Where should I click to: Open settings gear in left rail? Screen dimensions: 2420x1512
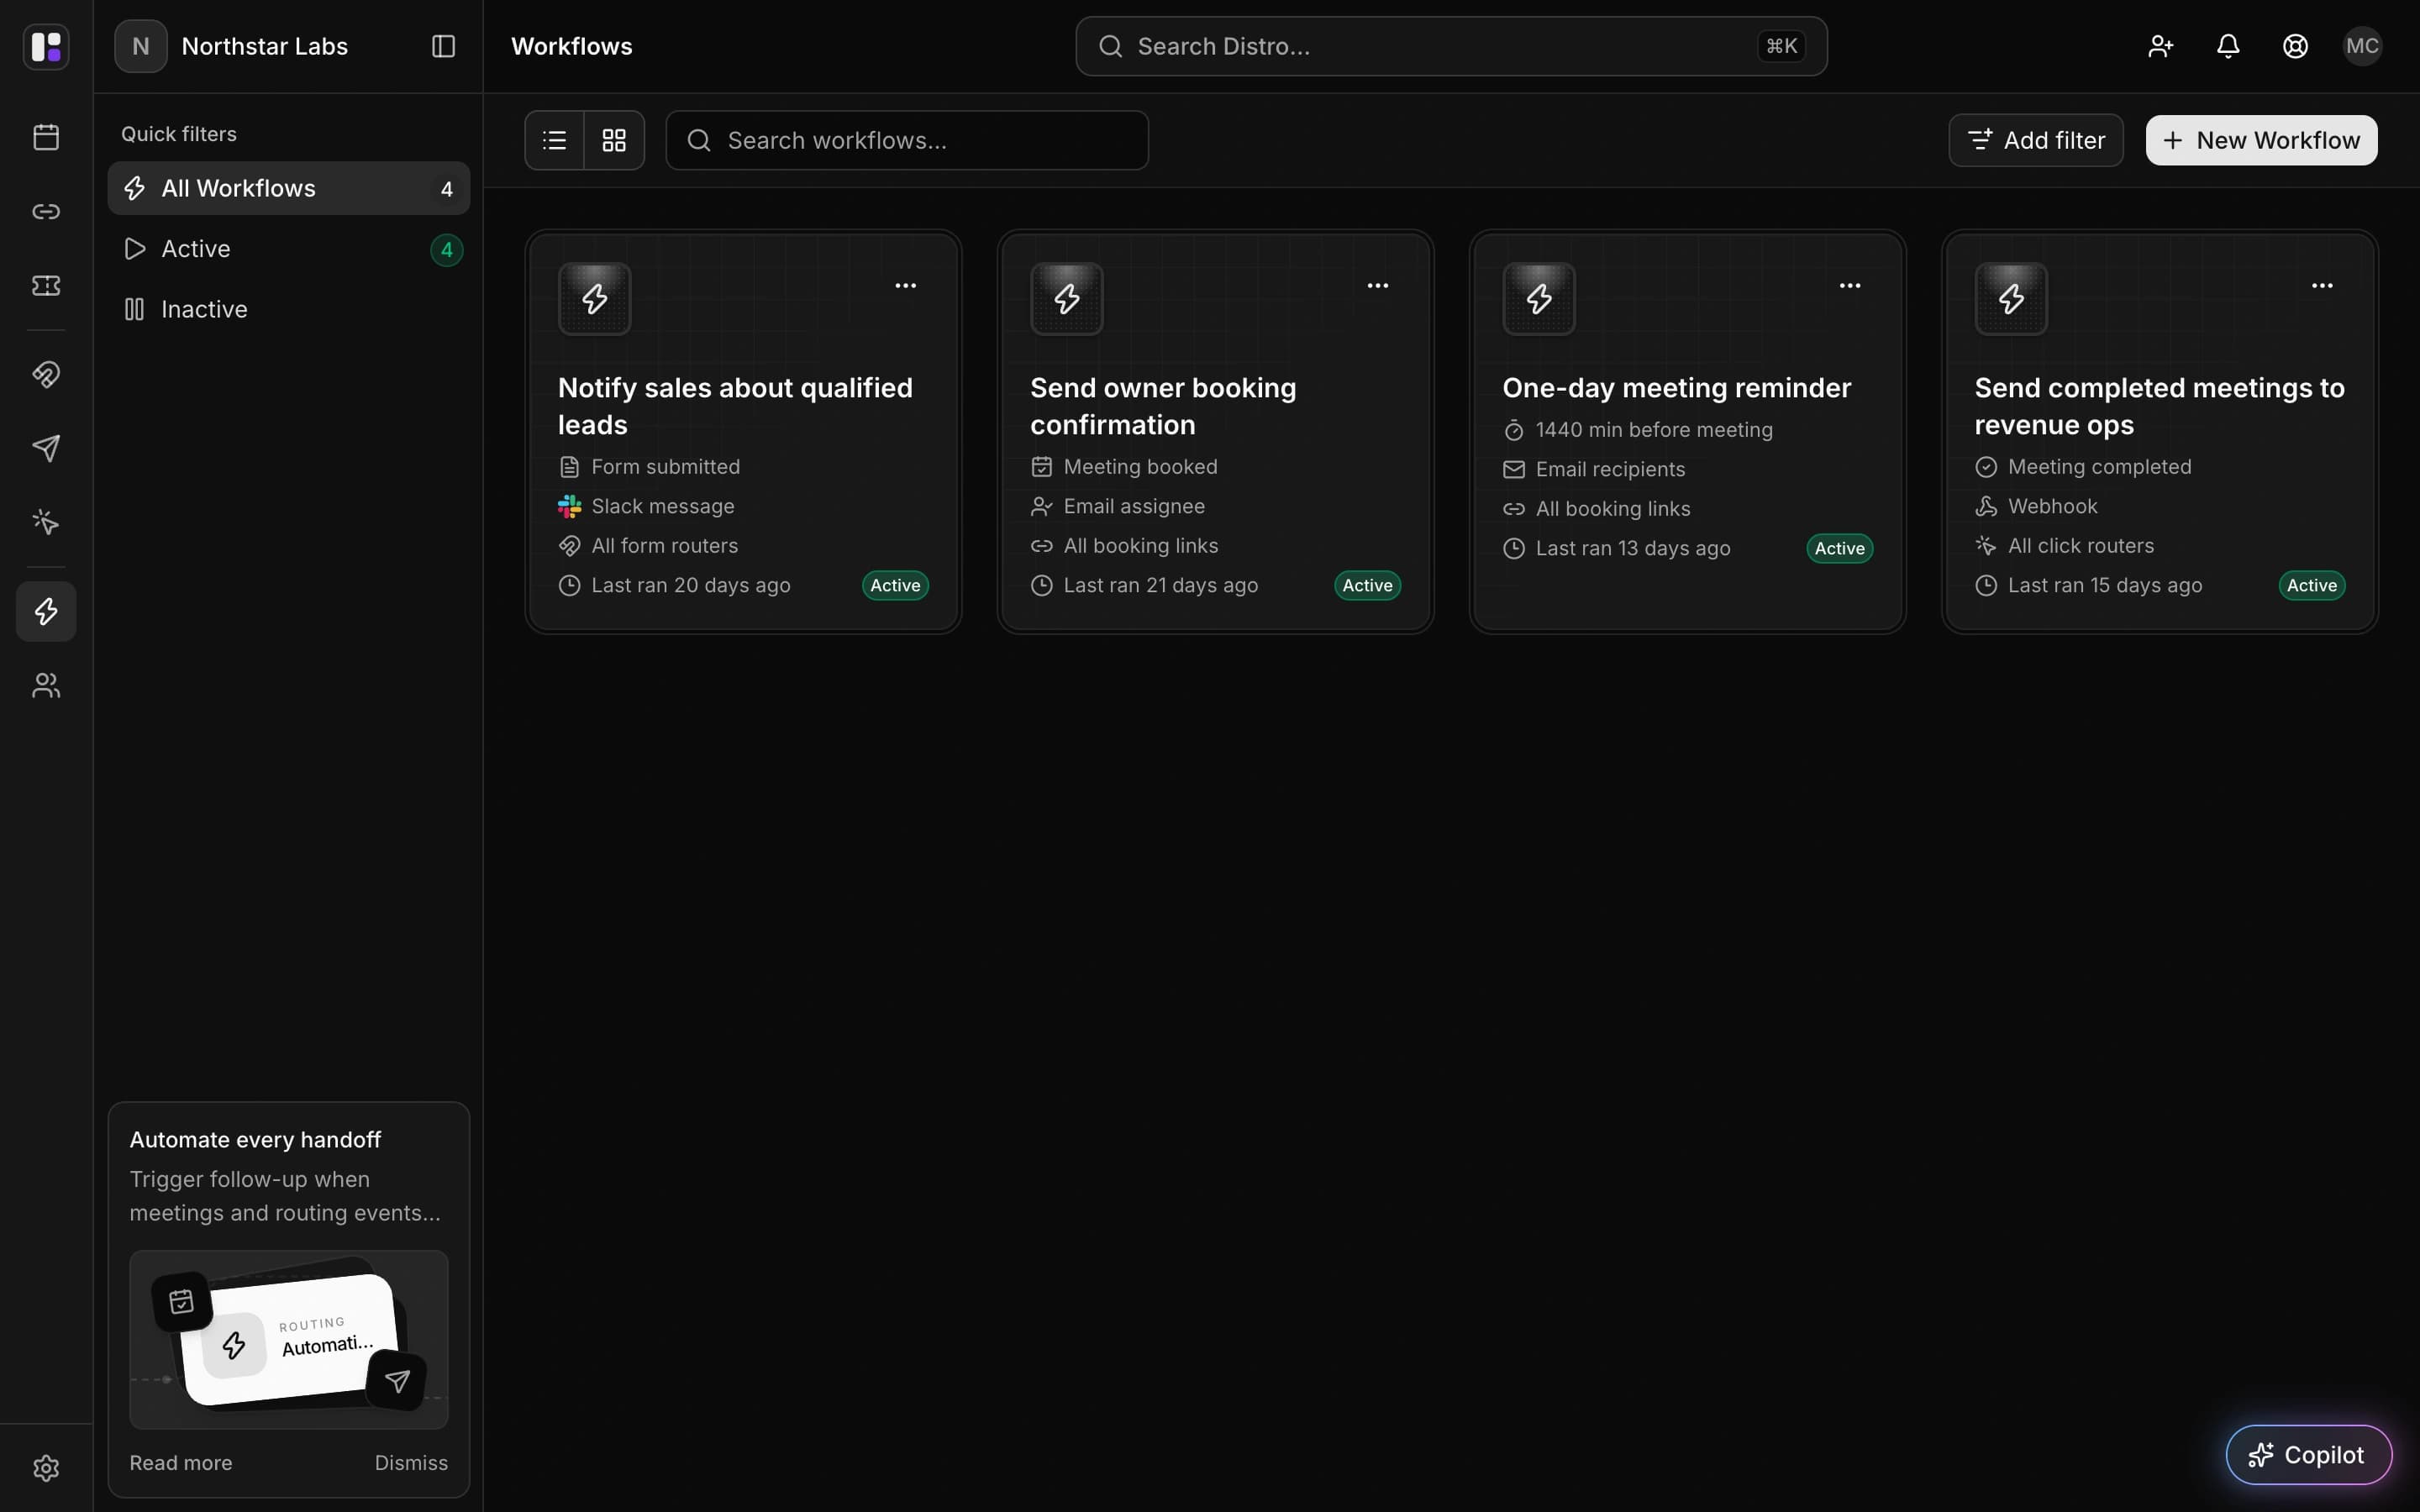tap(46, 1468)
